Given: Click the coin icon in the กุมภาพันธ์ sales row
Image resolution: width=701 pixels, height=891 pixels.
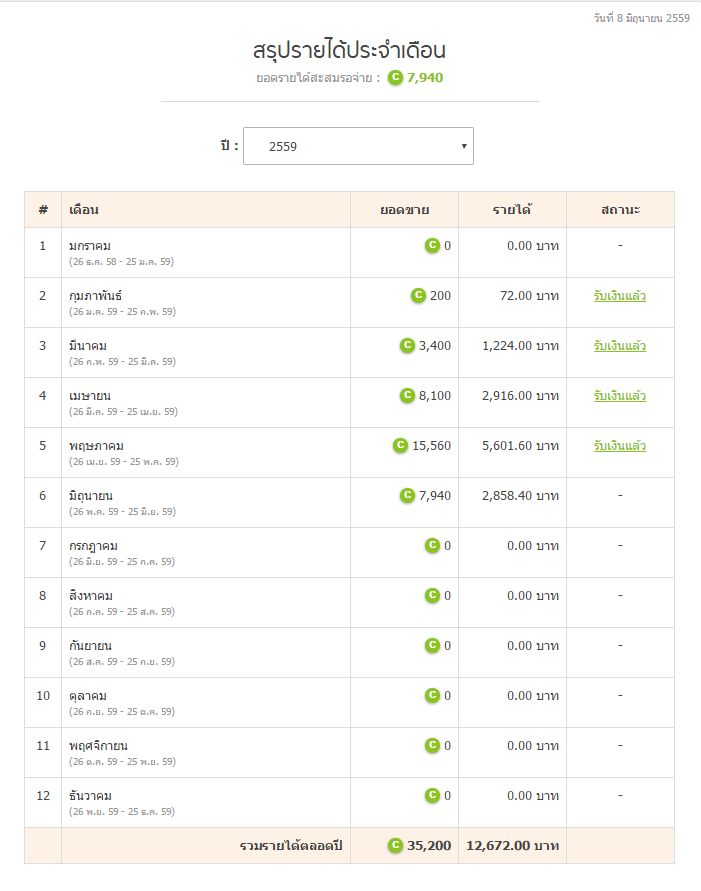Looking at the screenshot, I should [419, 296].
